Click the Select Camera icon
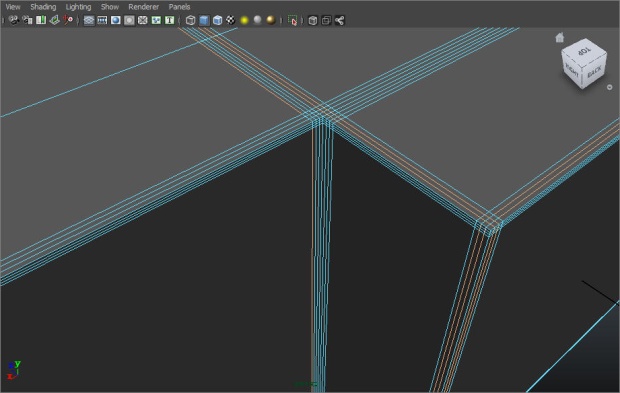The image size is (620, 393). 14,20
